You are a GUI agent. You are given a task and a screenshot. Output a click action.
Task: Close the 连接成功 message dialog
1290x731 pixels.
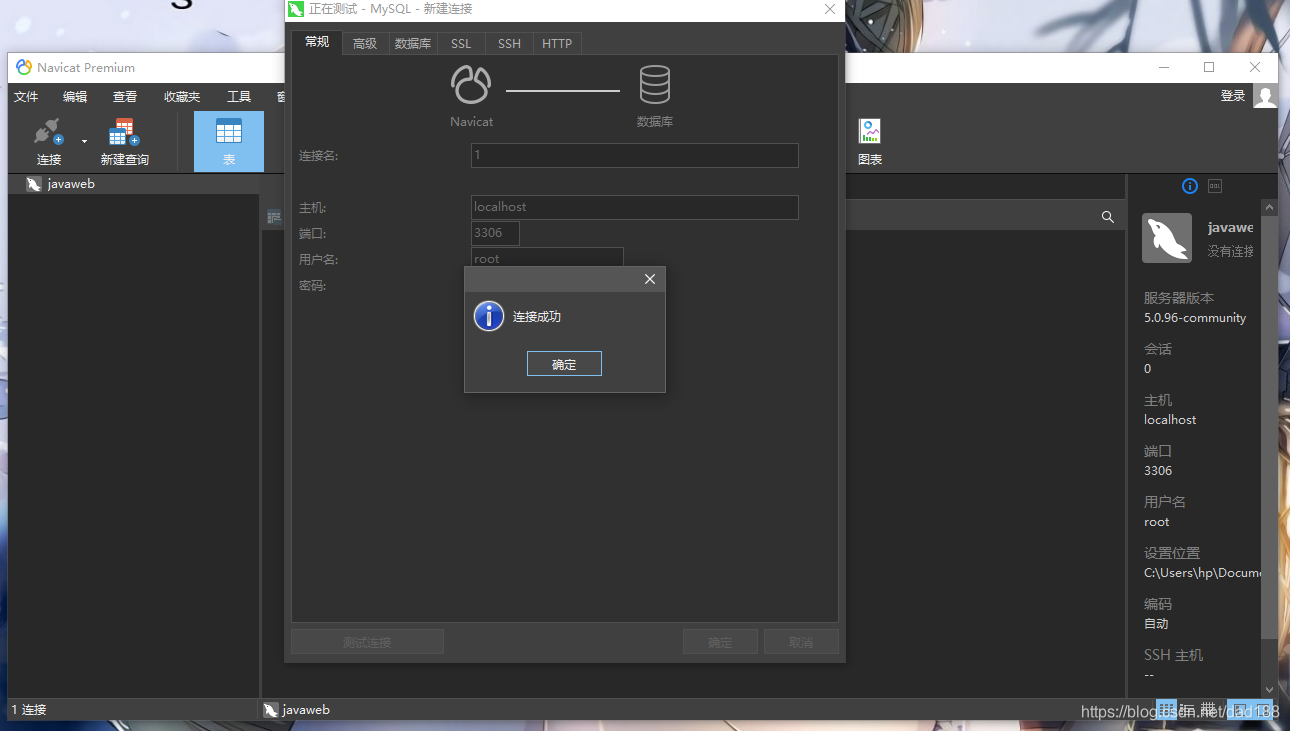click(x=650, y=279)
